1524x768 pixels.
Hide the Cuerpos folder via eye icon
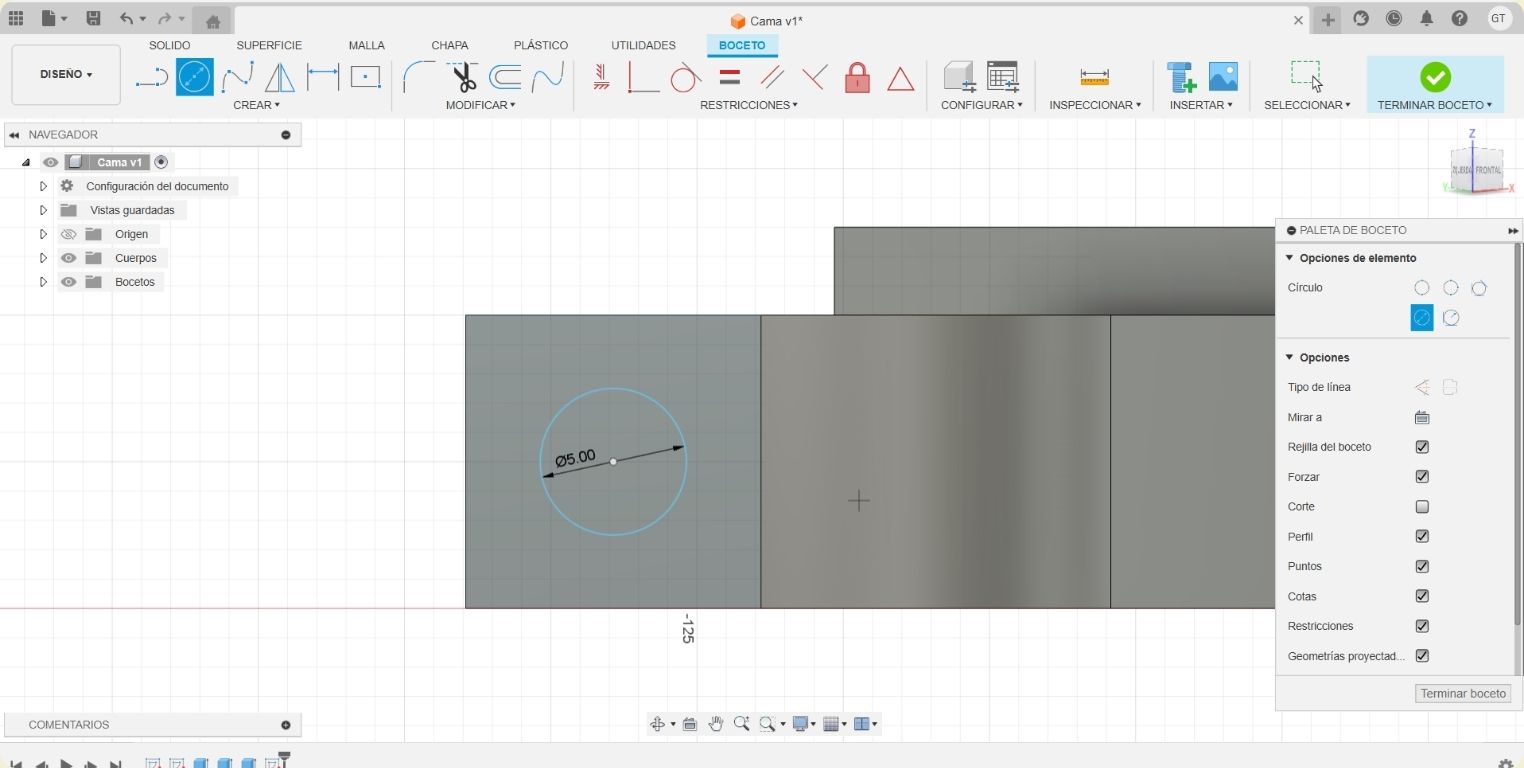coord(68,258)
